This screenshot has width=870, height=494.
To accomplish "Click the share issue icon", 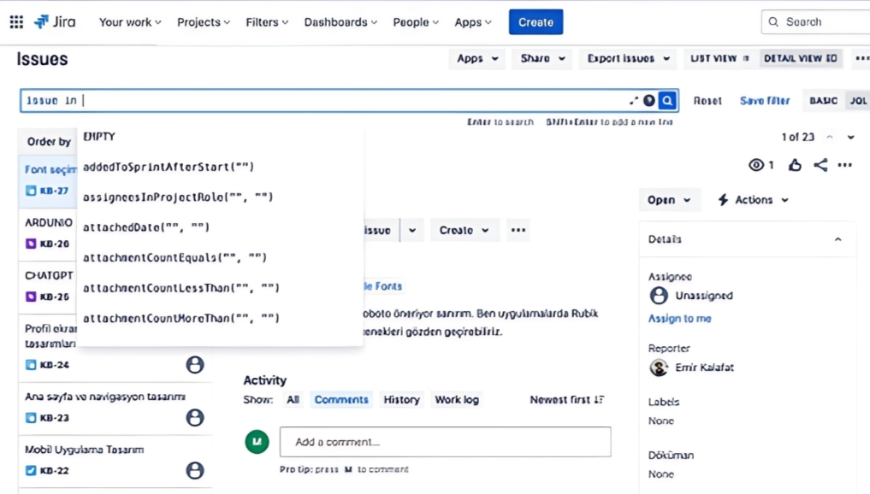I will 820,165.
